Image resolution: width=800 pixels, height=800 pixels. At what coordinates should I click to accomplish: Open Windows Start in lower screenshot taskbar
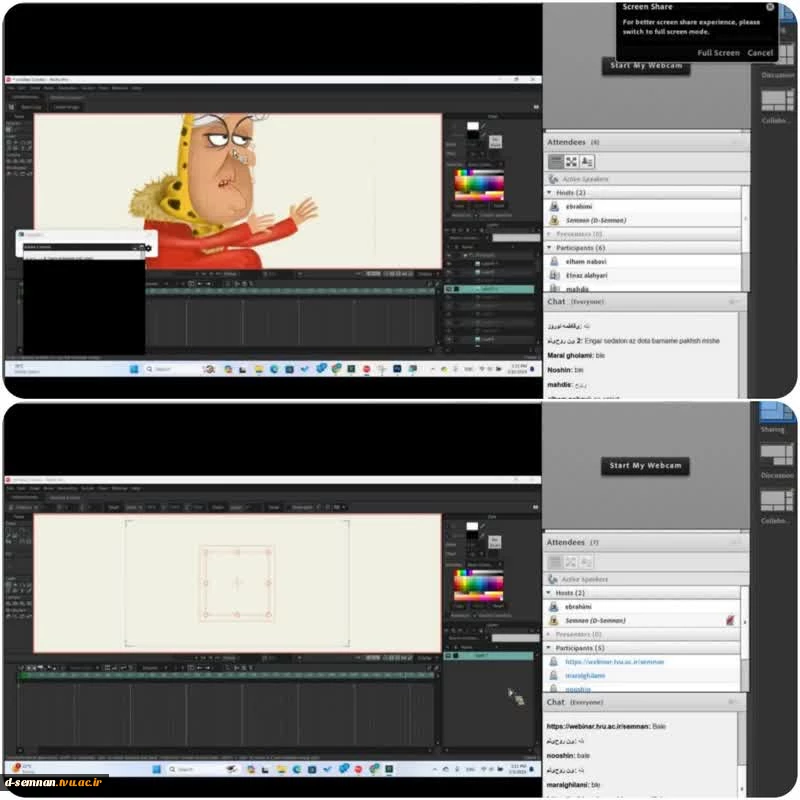(x=157, y=769)
